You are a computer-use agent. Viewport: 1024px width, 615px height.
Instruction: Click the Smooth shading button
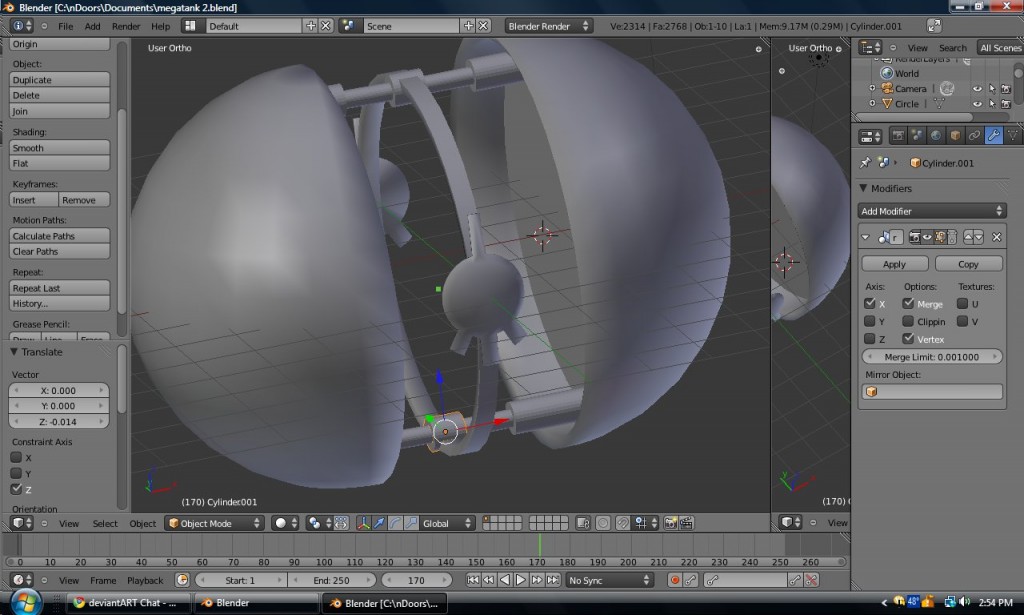(x=59, y=148)
